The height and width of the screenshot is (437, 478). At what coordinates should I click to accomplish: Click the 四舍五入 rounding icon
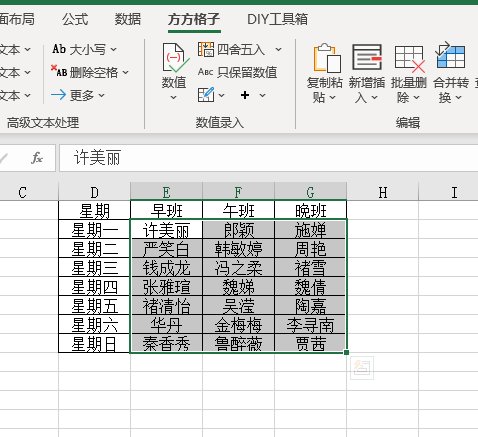pyautogui.click(x=206, y=49)
